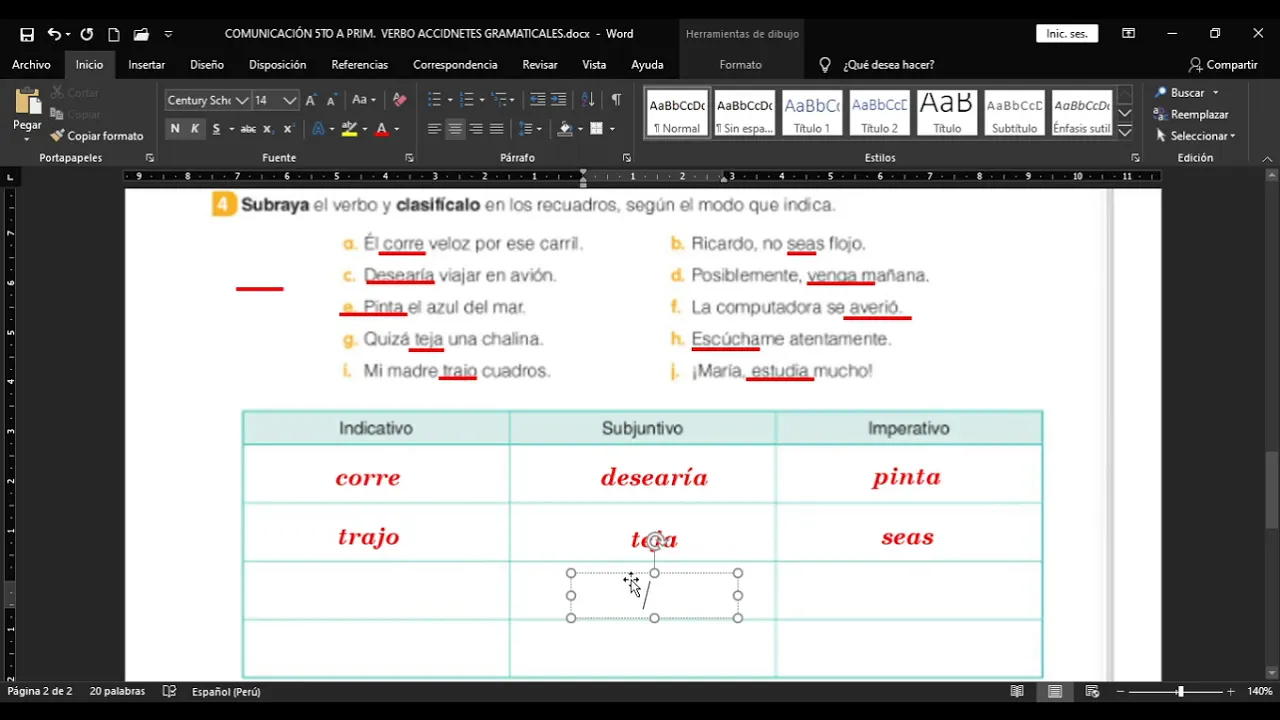Image resolution: width=1280 pixels, height=720 pixels.
Task: Switch to the Insertar tab
Action: pos(147,65)
